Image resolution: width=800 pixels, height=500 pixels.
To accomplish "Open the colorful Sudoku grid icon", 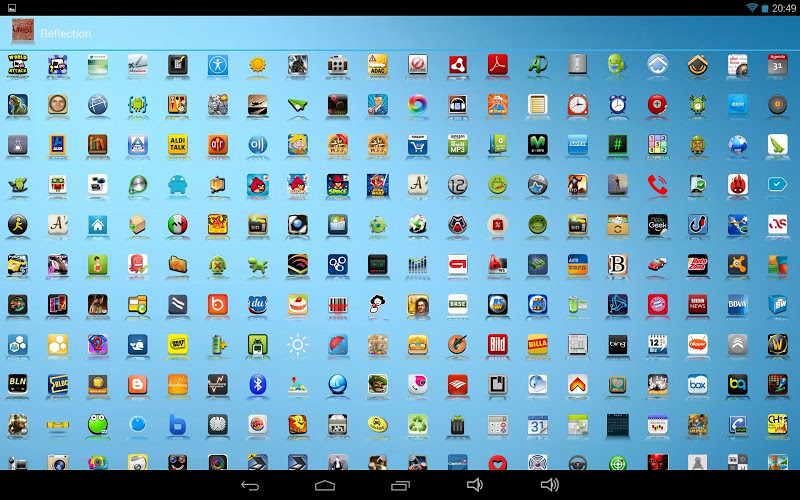I will pos(657,145).
